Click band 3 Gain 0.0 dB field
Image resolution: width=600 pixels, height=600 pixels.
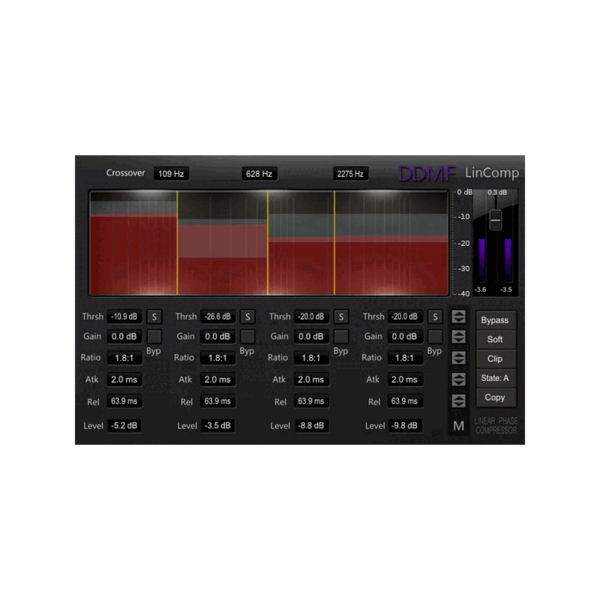311,337
